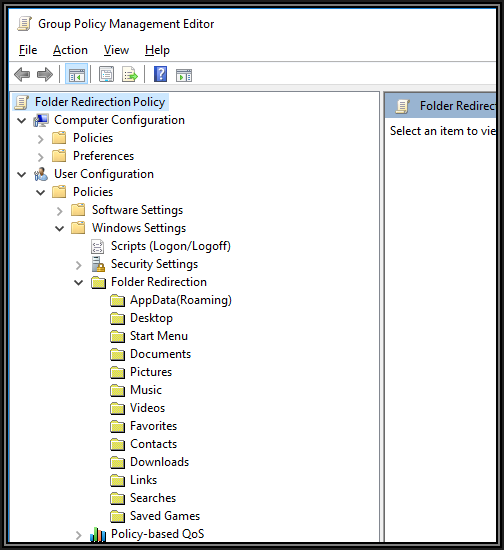The width and height of the screenshot is (504, 550).
Task: Expand the Policy-based QoS node
Action: tap(79, 535)
